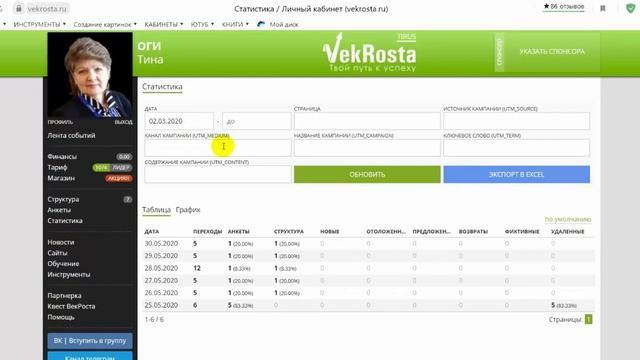640x360 pixels.
Task: Click the VekRosta logo
Action: click(x=369, y=53)
